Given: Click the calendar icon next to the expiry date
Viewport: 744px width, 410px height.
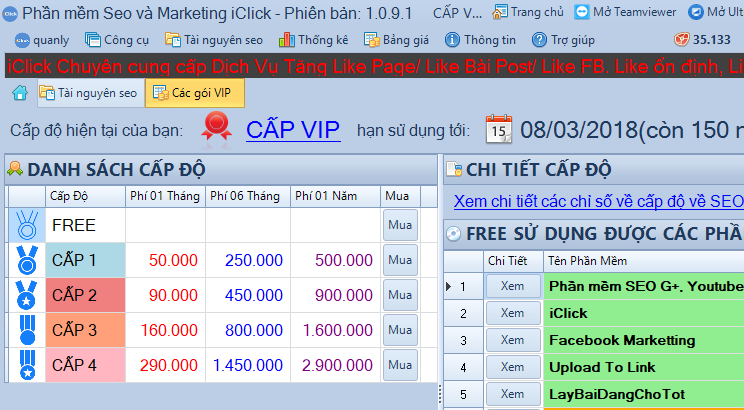Looking at the screenshot, I should tap(499, 129).
